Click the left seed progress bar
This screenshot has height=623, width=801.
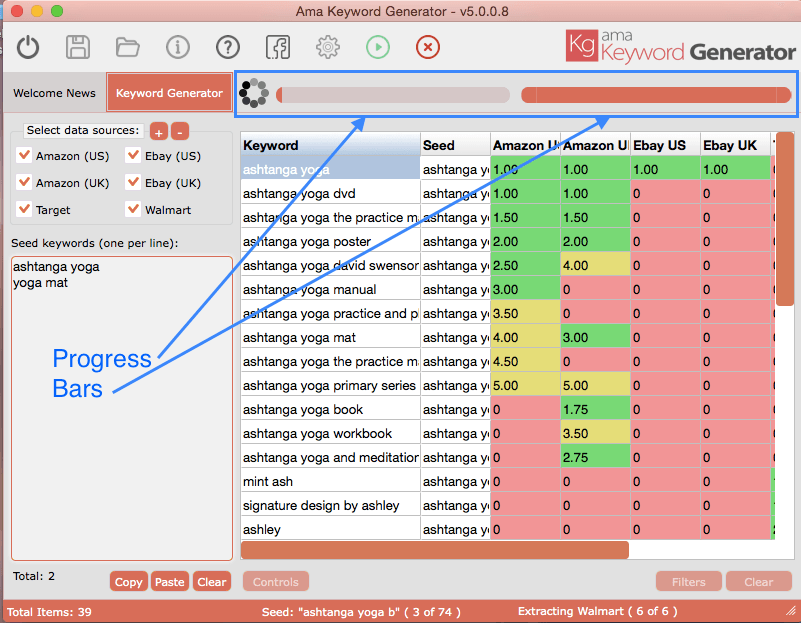coord(393,95)
